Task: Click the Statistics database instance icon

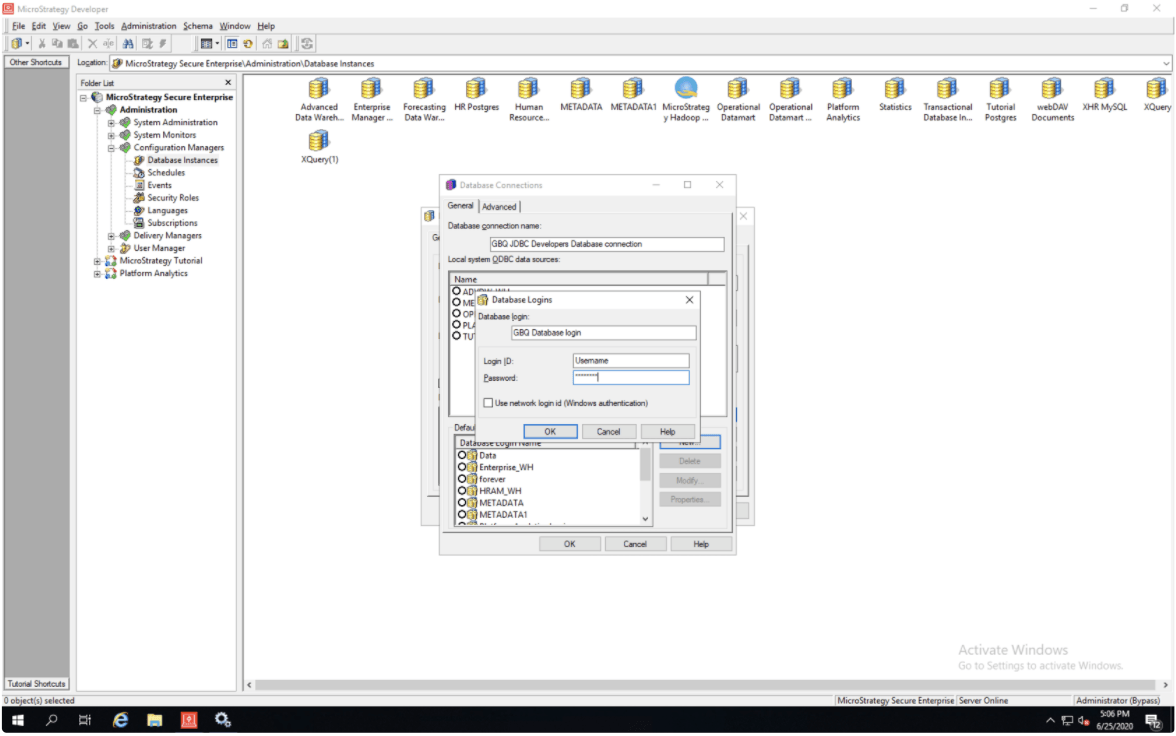Action: pos(895,90)
